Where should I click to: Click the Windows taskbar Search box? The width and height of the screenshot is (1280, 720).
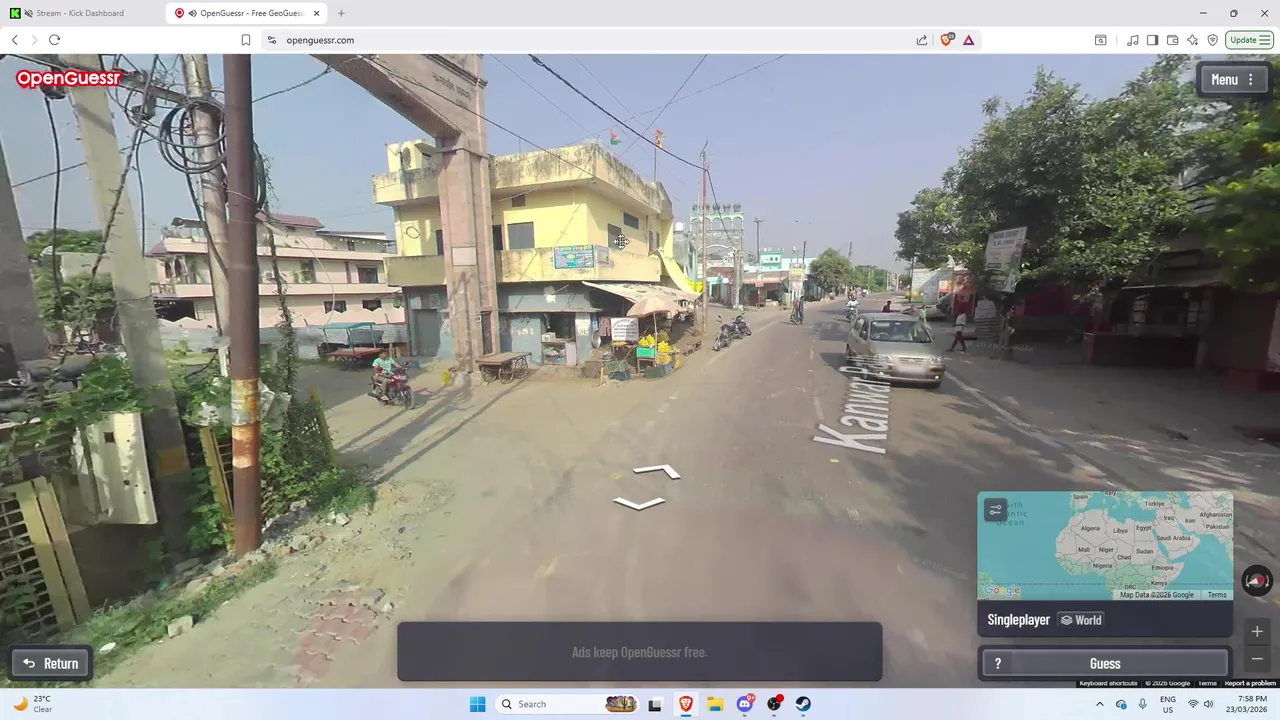(x=567, y=704)
